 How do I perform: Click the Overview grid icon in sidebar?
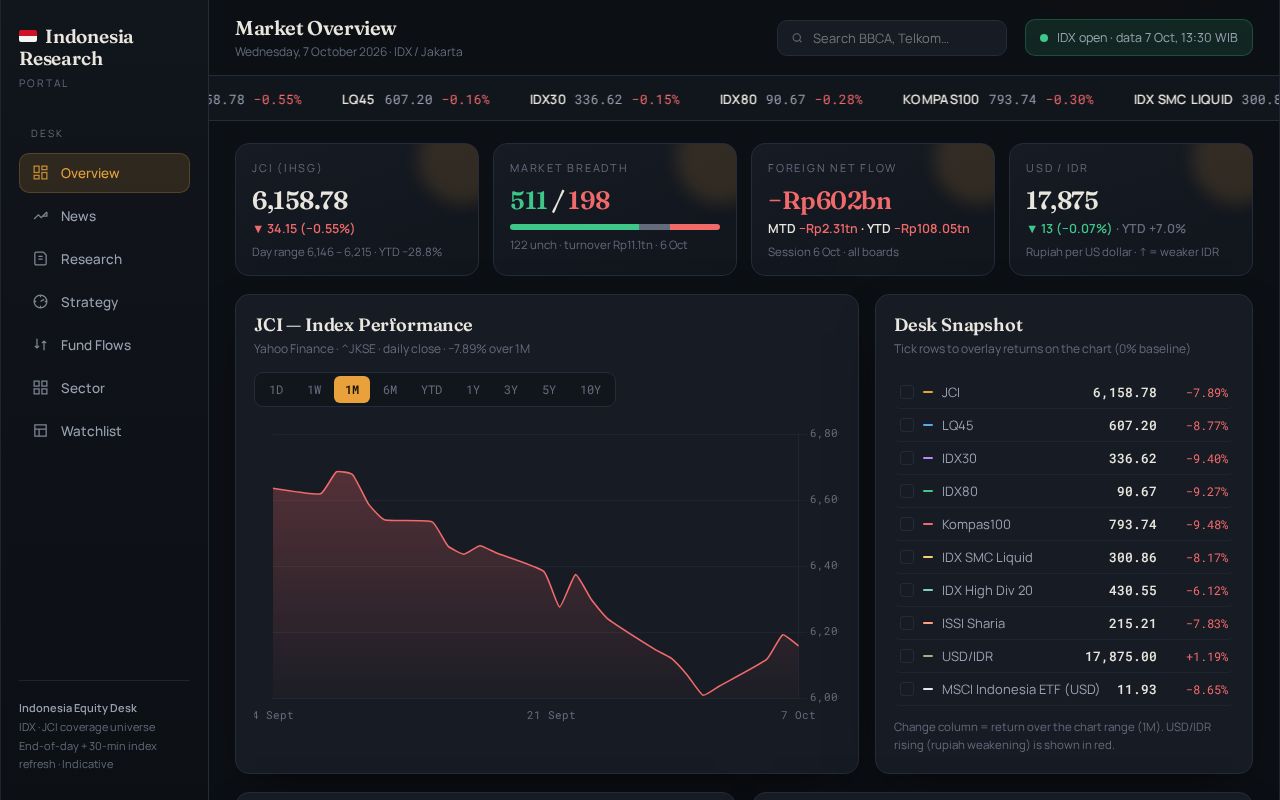40,173
